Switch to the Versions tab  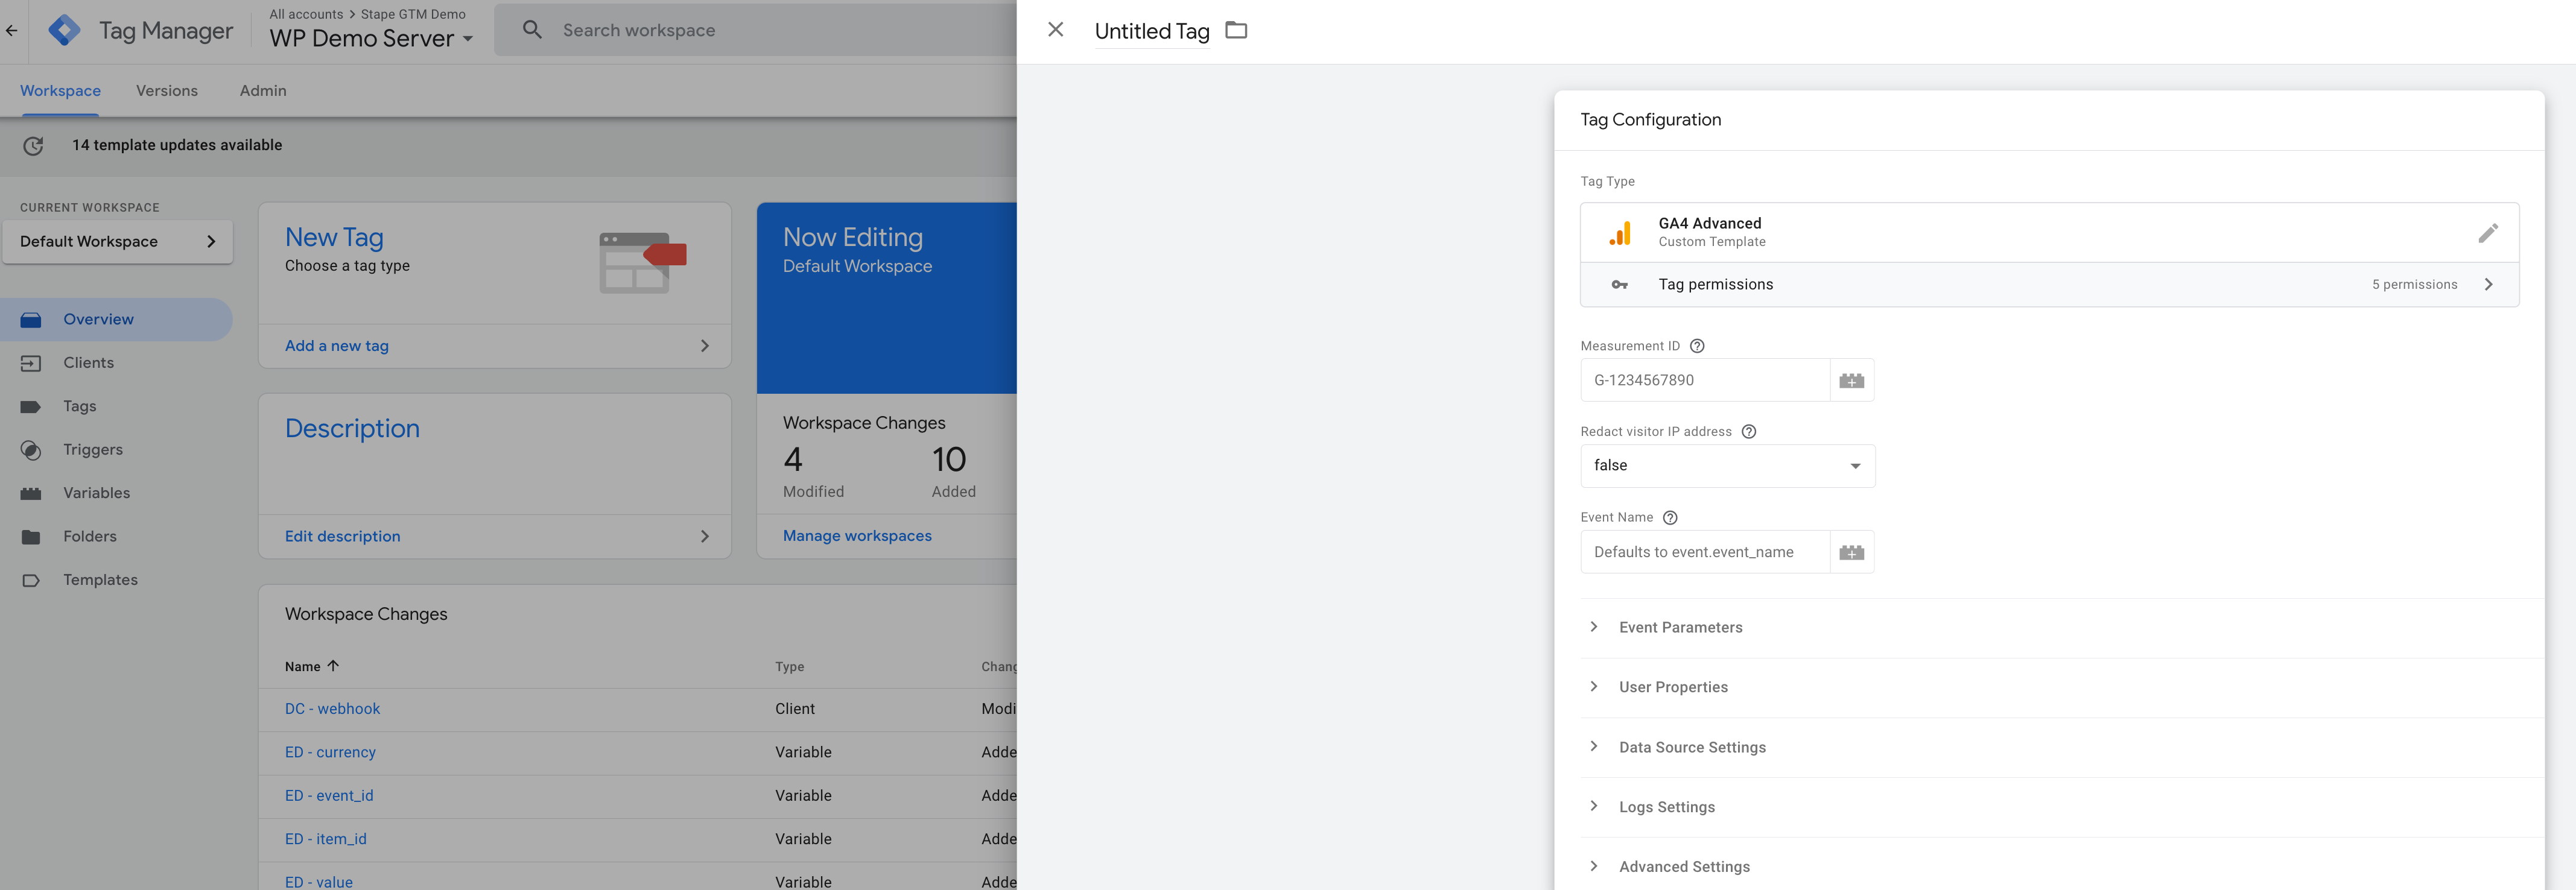tap(167, 90)
